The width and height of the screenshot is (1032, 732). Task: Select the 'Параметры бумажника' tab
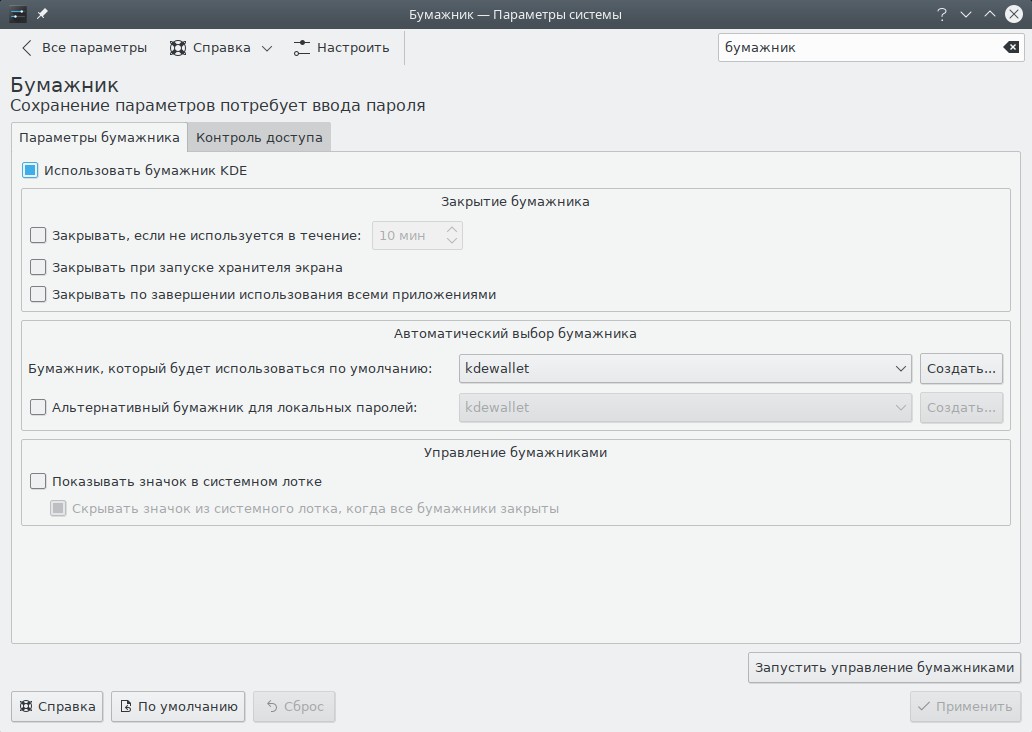(99, 137)
